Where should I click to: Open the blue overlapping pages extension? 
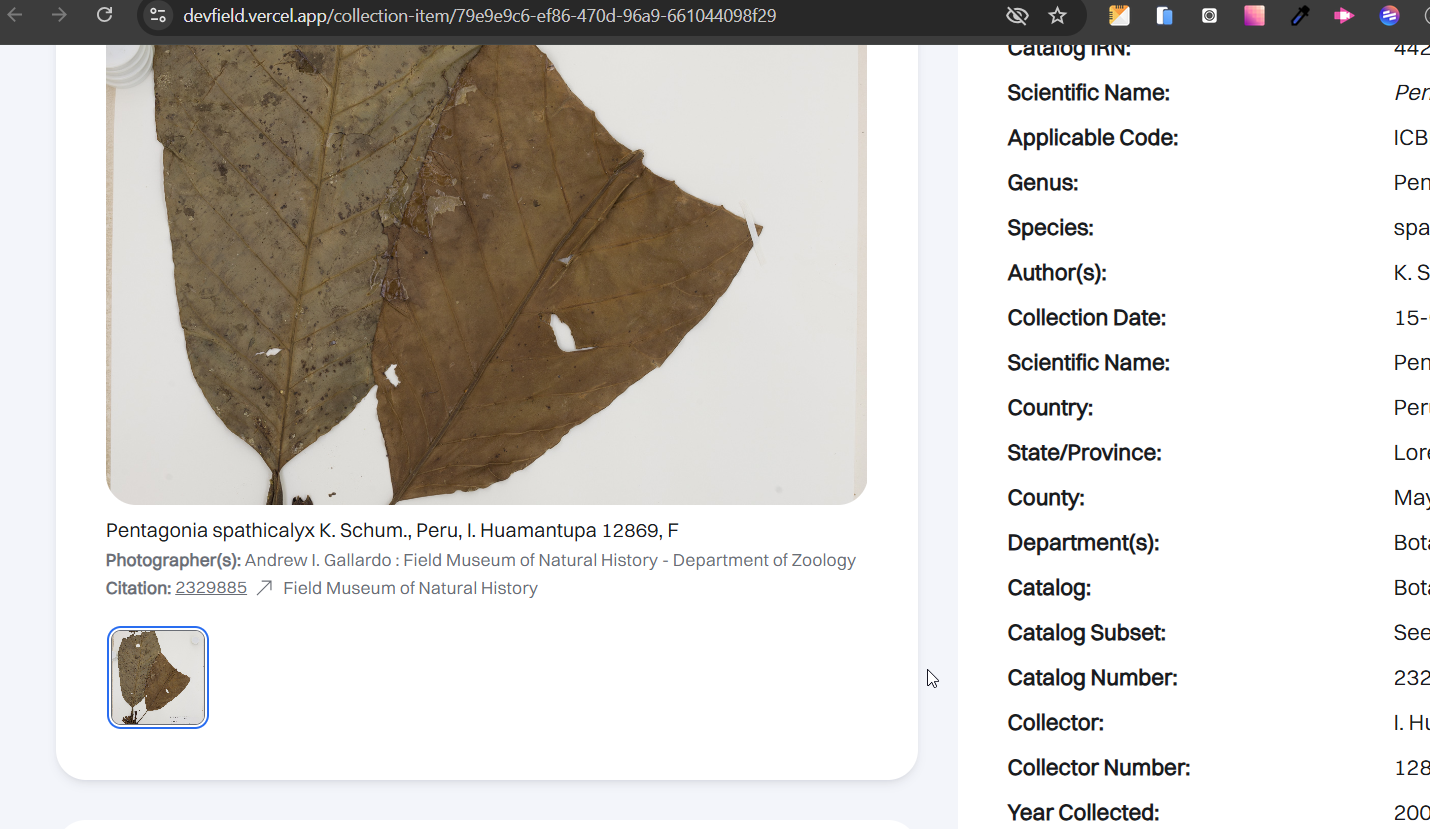[x=1164, y=16]
